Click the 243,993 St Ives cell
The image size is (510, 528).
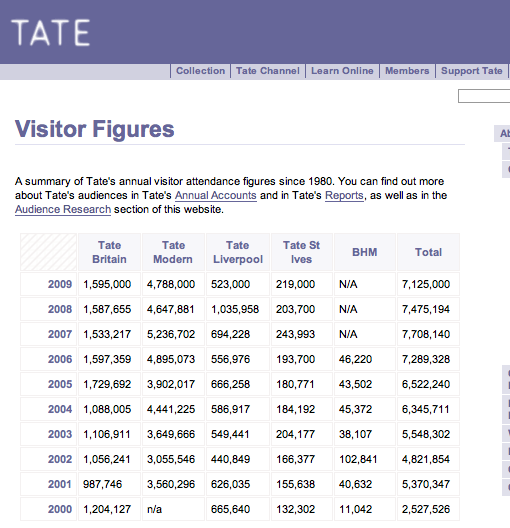coord(302,334)
